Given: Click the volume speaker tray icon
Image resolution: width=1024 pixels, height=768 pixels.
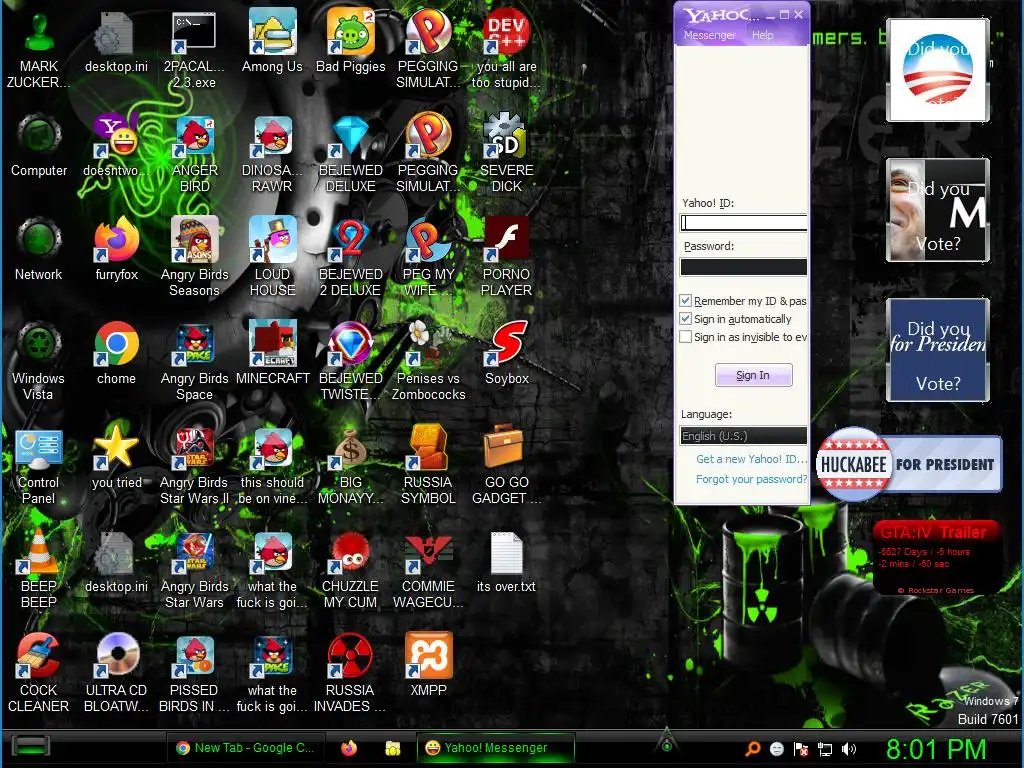Looking at the screenshot, I should [848, 748].
